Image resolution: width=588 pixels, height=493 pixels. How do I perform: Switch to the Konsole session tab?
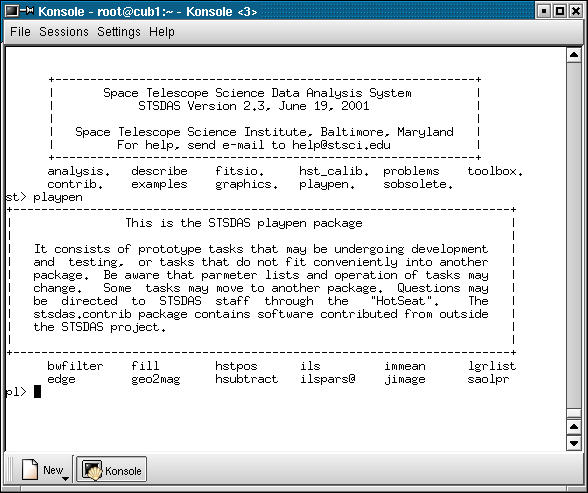point(112,469)
